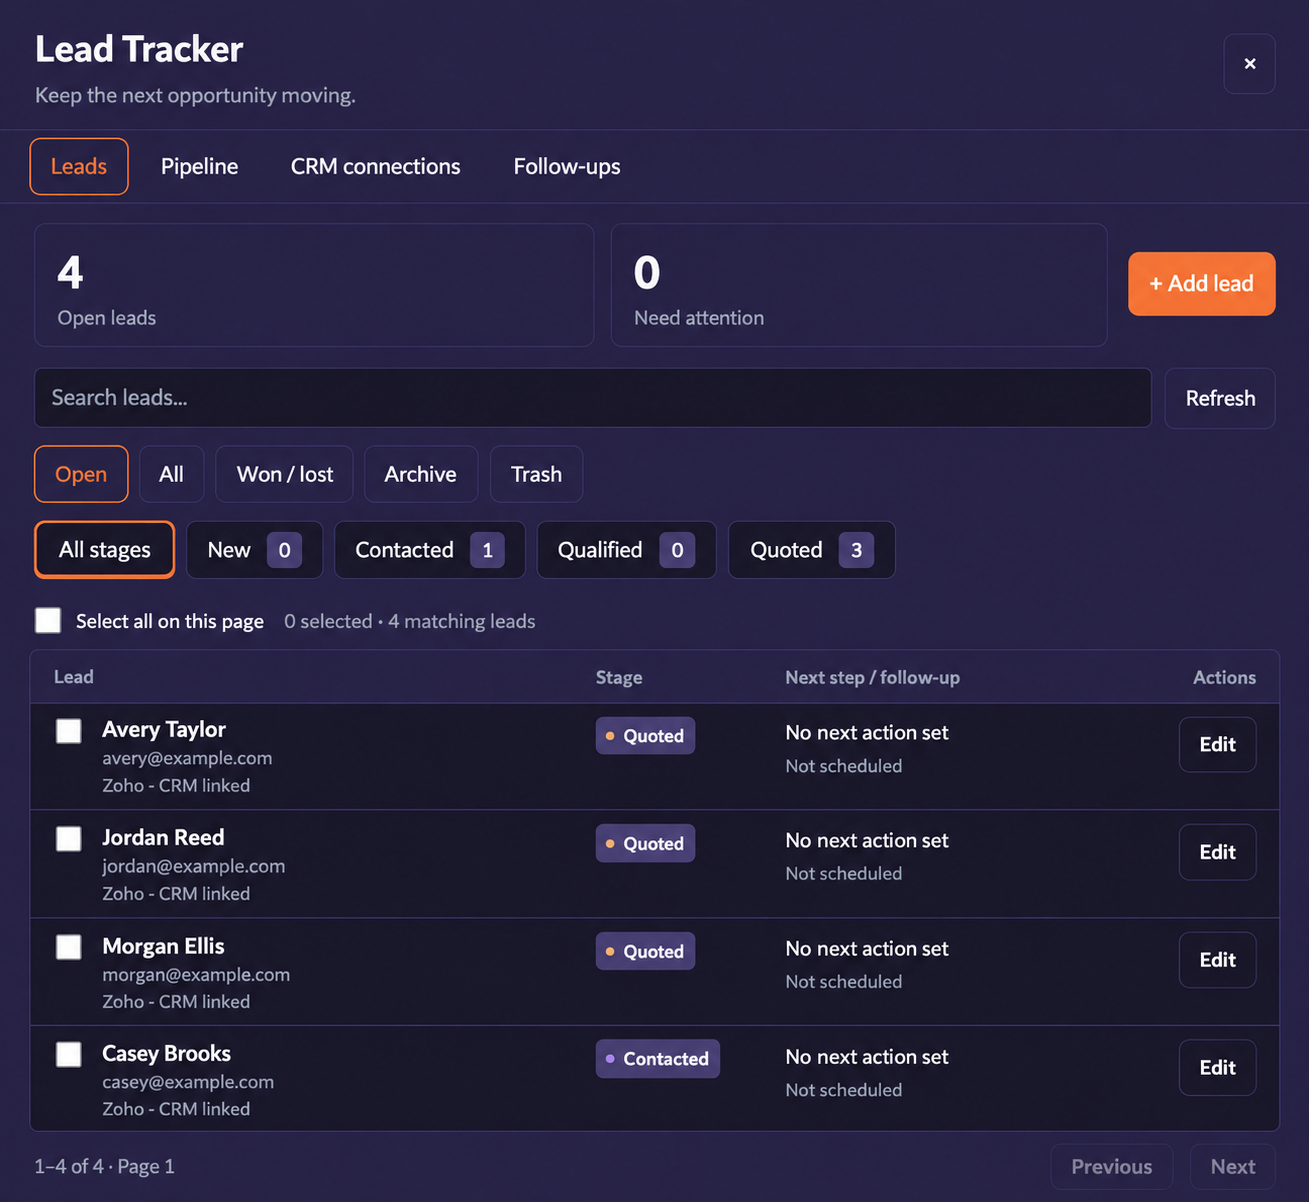Click the Add lead button
Screen dimensions: 1309x1202
[1201, 284]
